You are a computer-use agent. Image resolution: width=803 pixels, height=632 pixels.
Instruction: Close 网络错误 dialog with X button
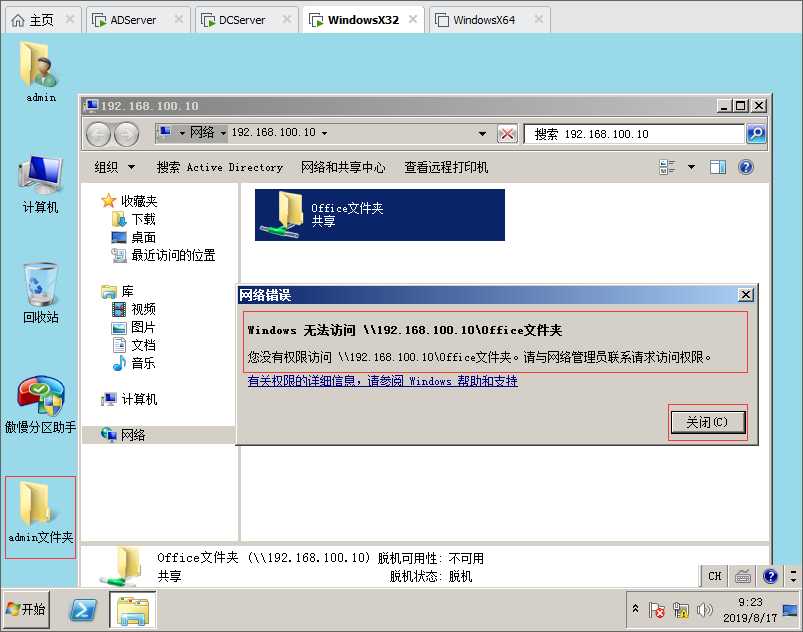pyautogui.click(x=746, y=295)
